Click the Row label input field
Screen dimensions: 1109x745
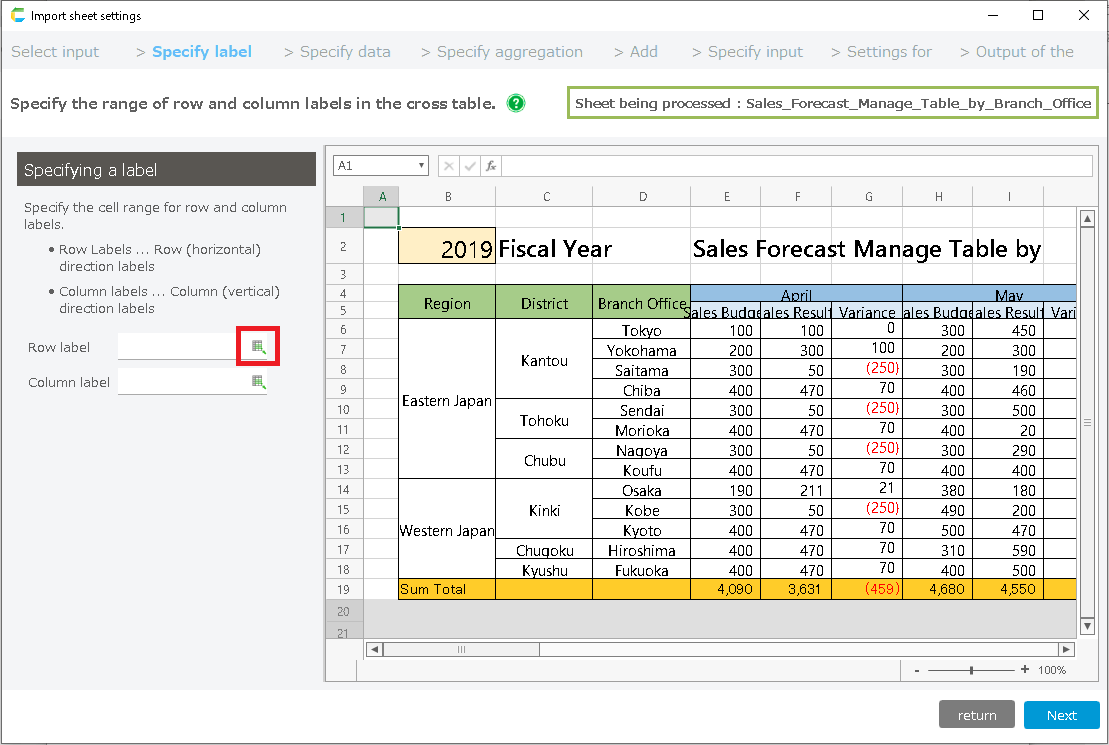(178, 347)
